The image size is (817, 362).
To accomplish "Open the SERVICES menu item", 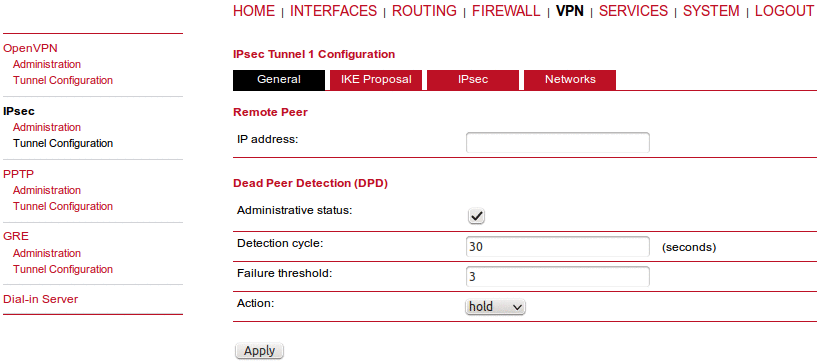I will pyautogui.click(x=633, y=11).
